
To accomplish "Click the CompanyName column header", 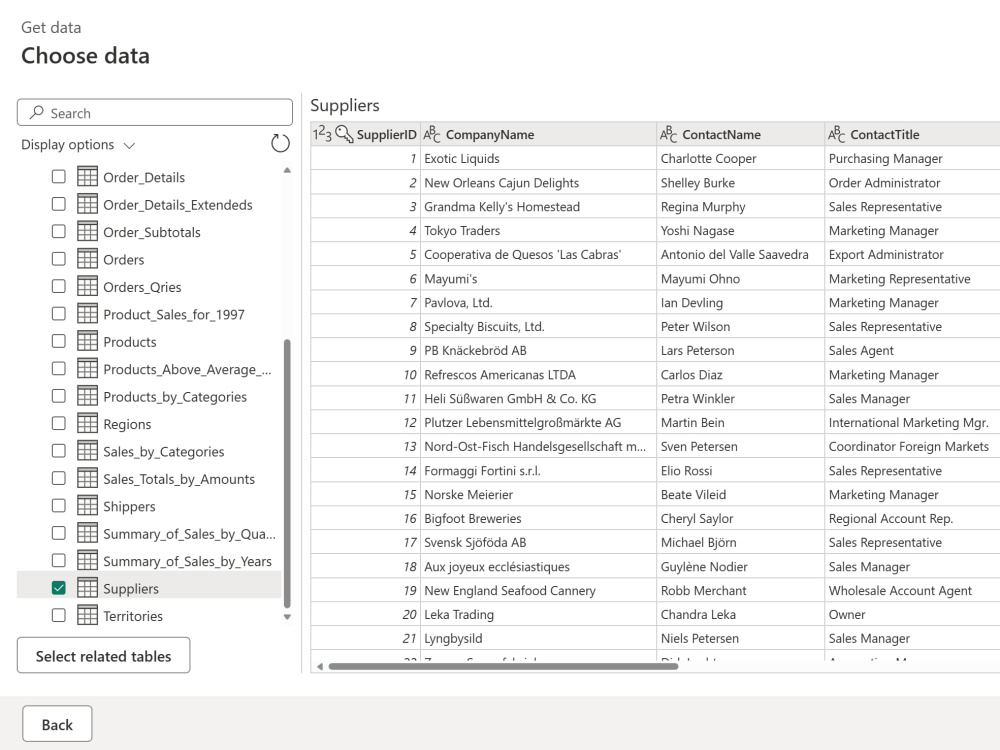I will click(538, 134).
